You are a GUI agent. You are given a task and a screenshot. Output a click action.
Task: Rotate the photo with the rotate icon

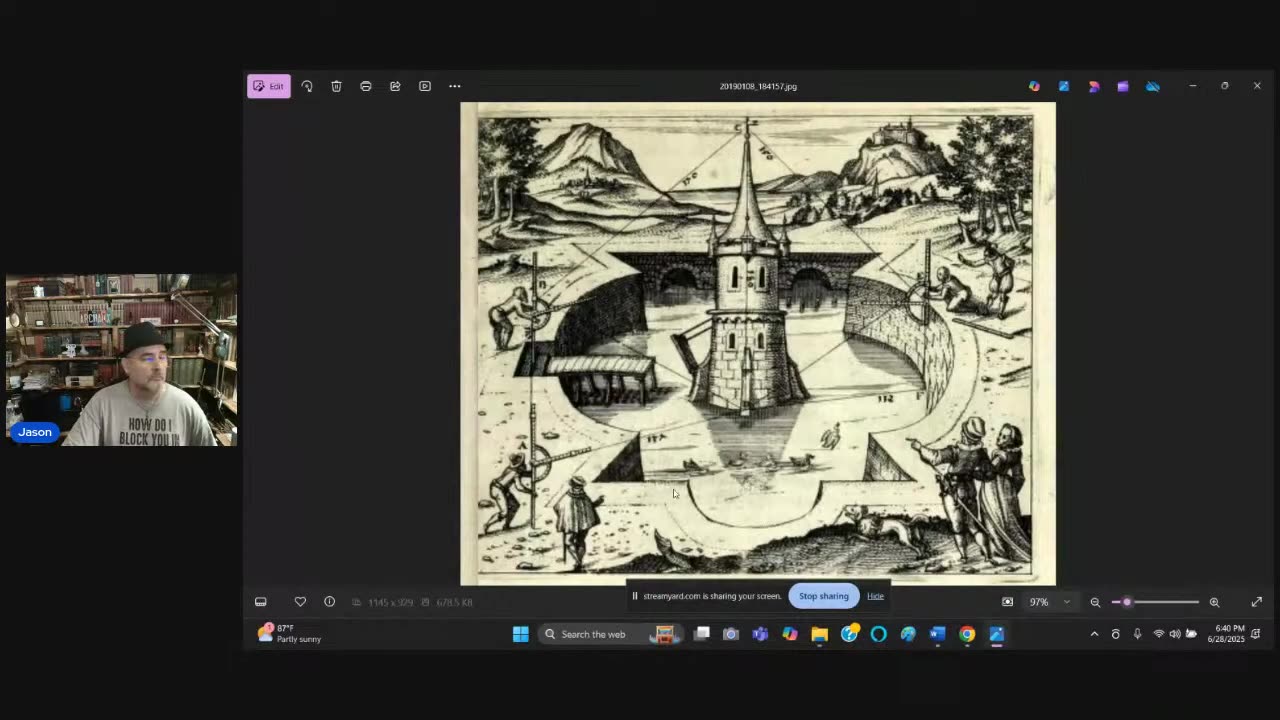pos(307,86)
